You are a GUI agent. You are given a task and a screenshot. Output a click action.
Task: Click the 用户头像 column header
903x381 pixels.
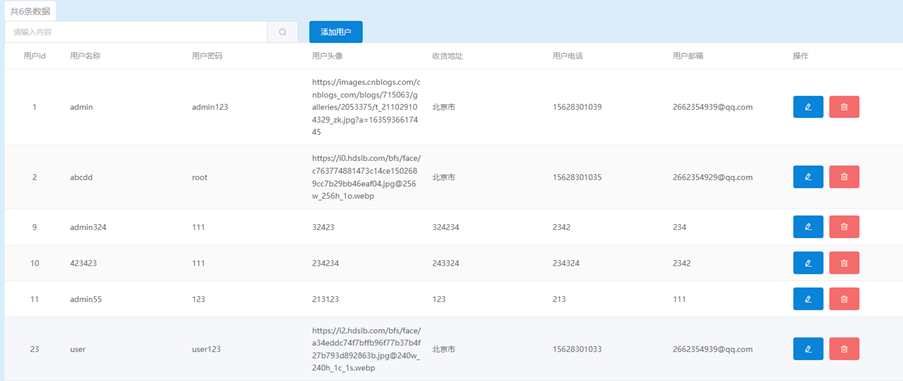[x=328, y=56]
